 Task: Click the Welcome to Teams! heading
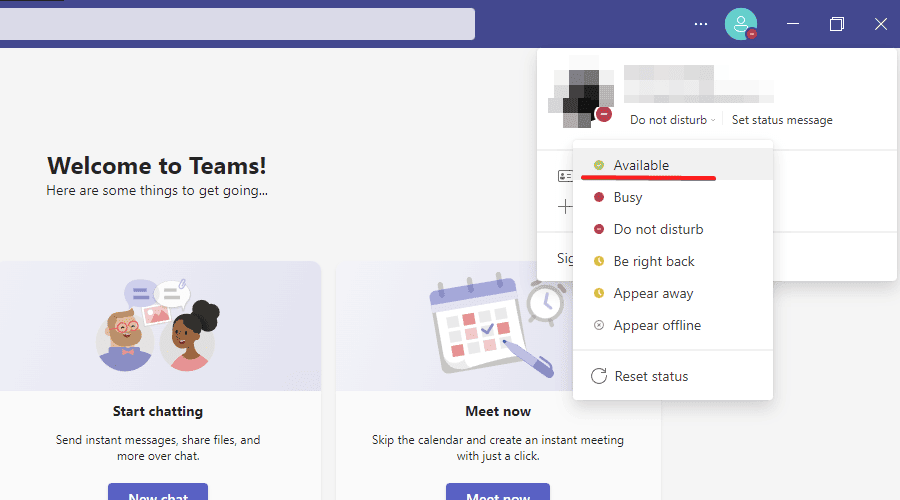click(157, 166)
